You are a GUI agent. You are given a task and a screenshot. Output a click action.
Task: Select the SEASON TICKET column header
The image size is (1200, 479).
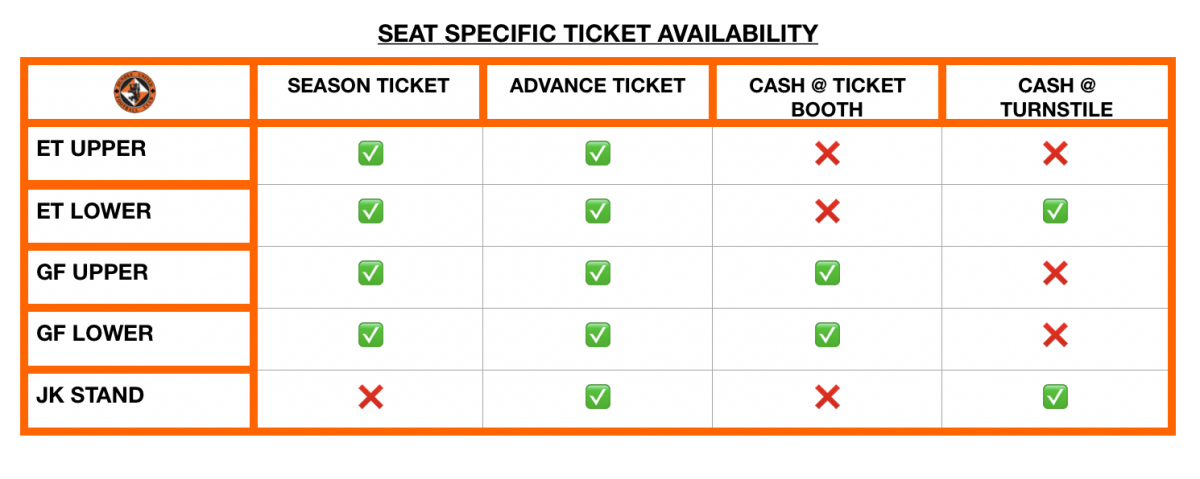click(x=368, y=86)
